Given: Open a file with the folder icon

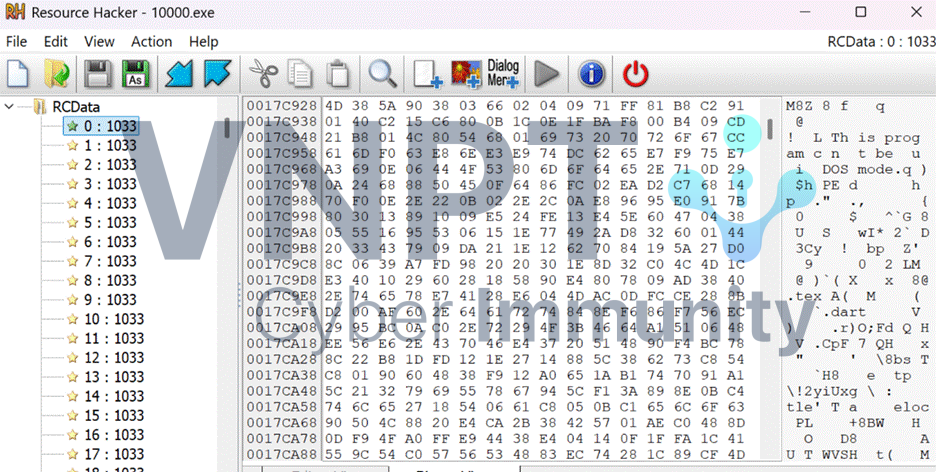Looking at the screenshot, I should 56,73.
